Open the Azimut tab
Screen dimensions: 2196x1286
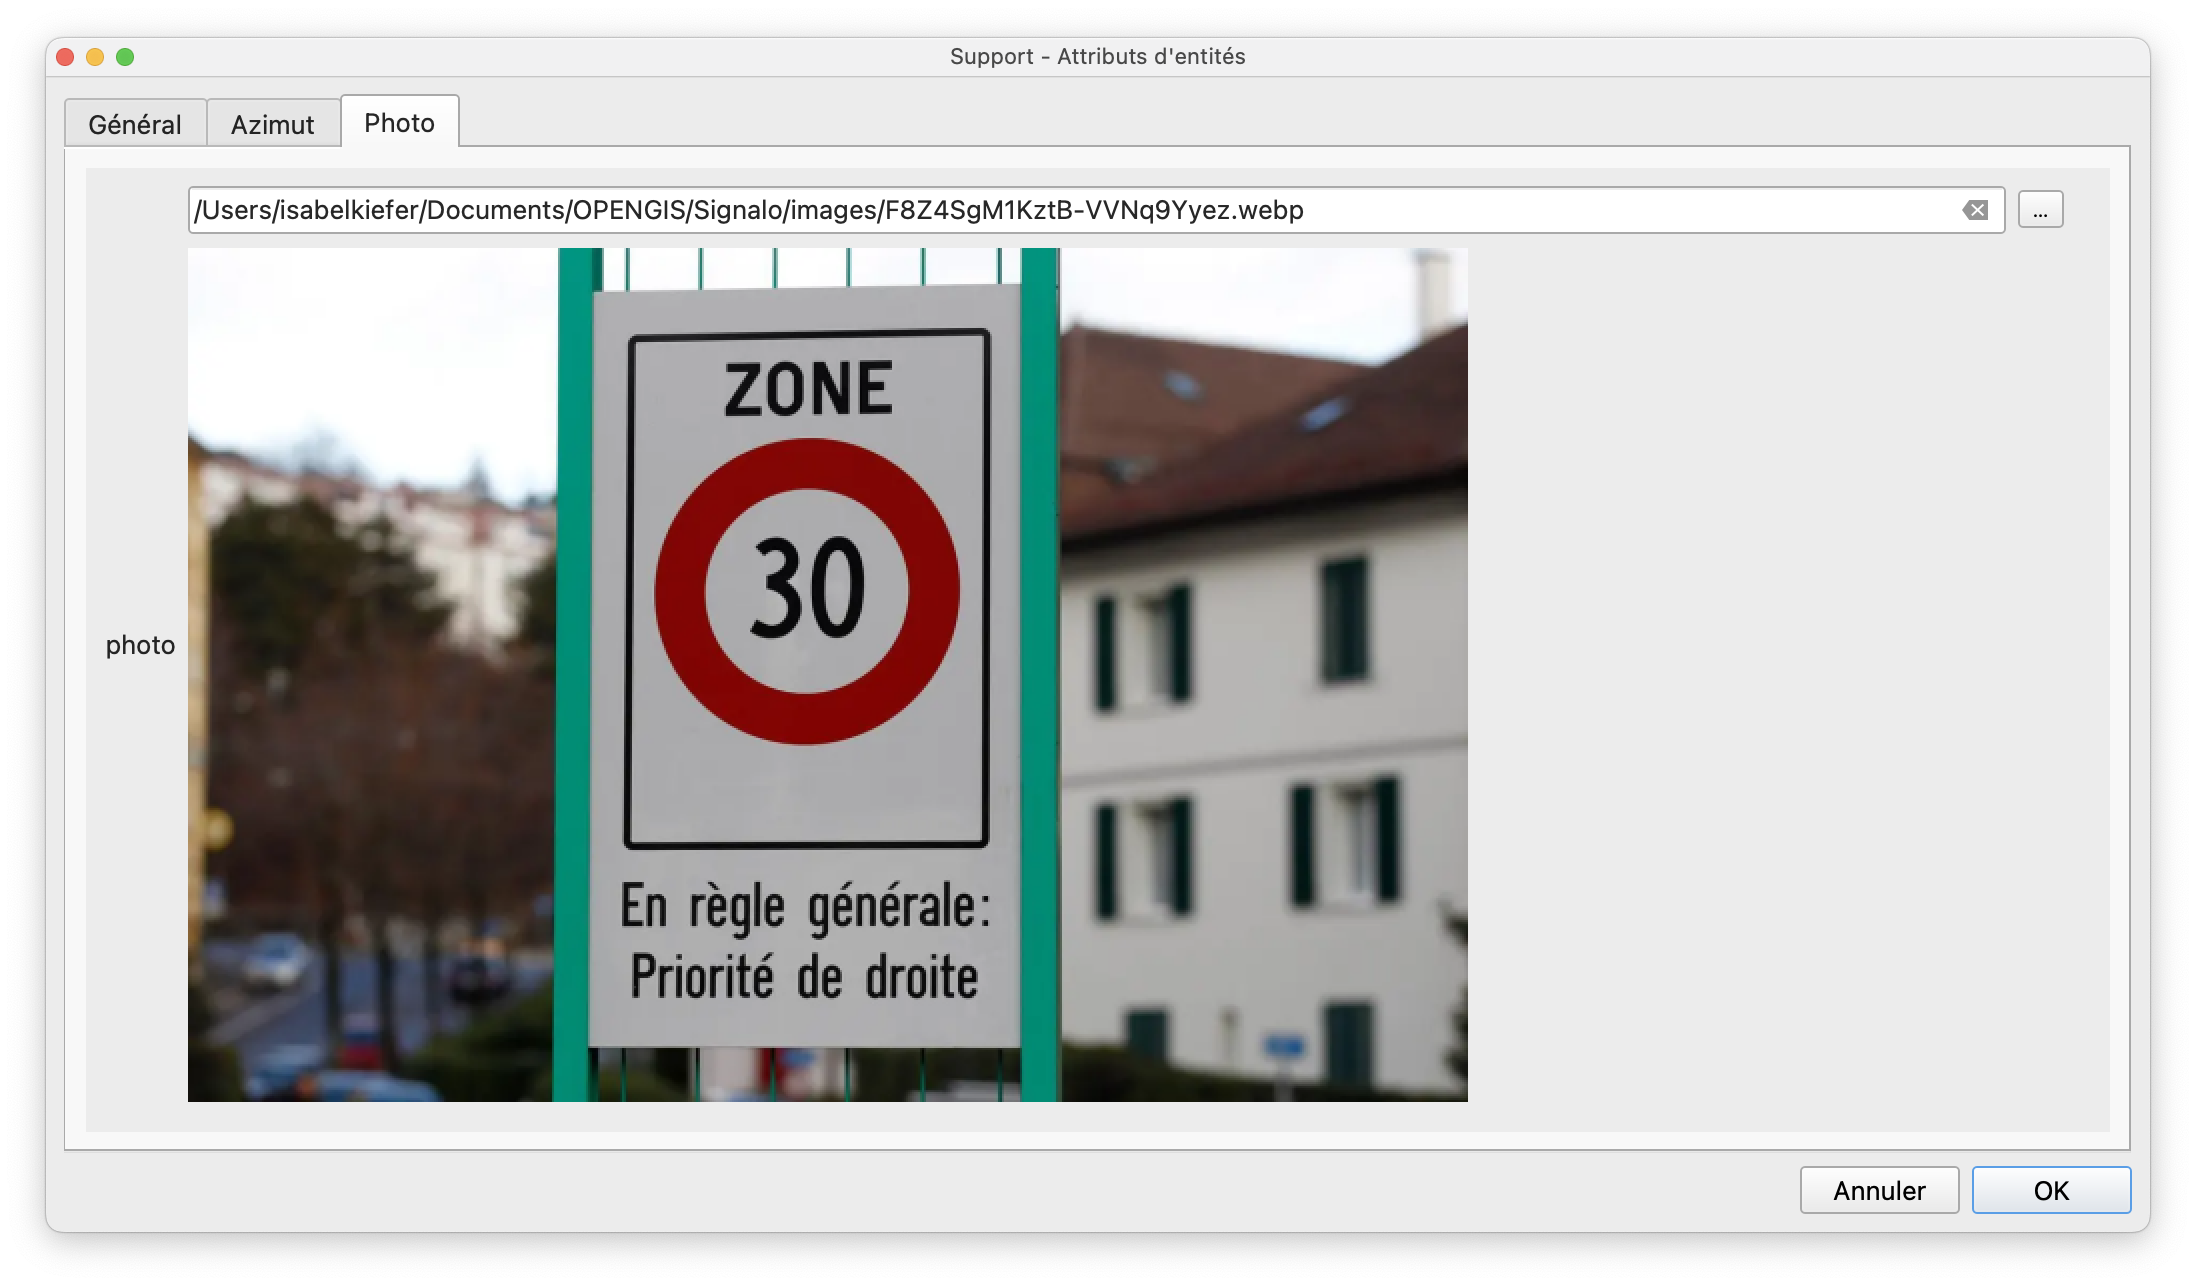pyautogui.click(x=272, y=124)
